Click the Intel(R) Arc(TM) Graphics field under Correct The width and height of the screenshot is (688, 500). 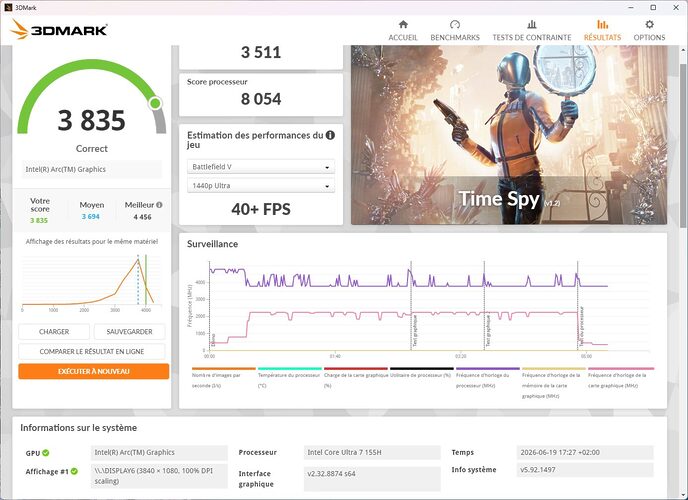(x=92, y=169)
